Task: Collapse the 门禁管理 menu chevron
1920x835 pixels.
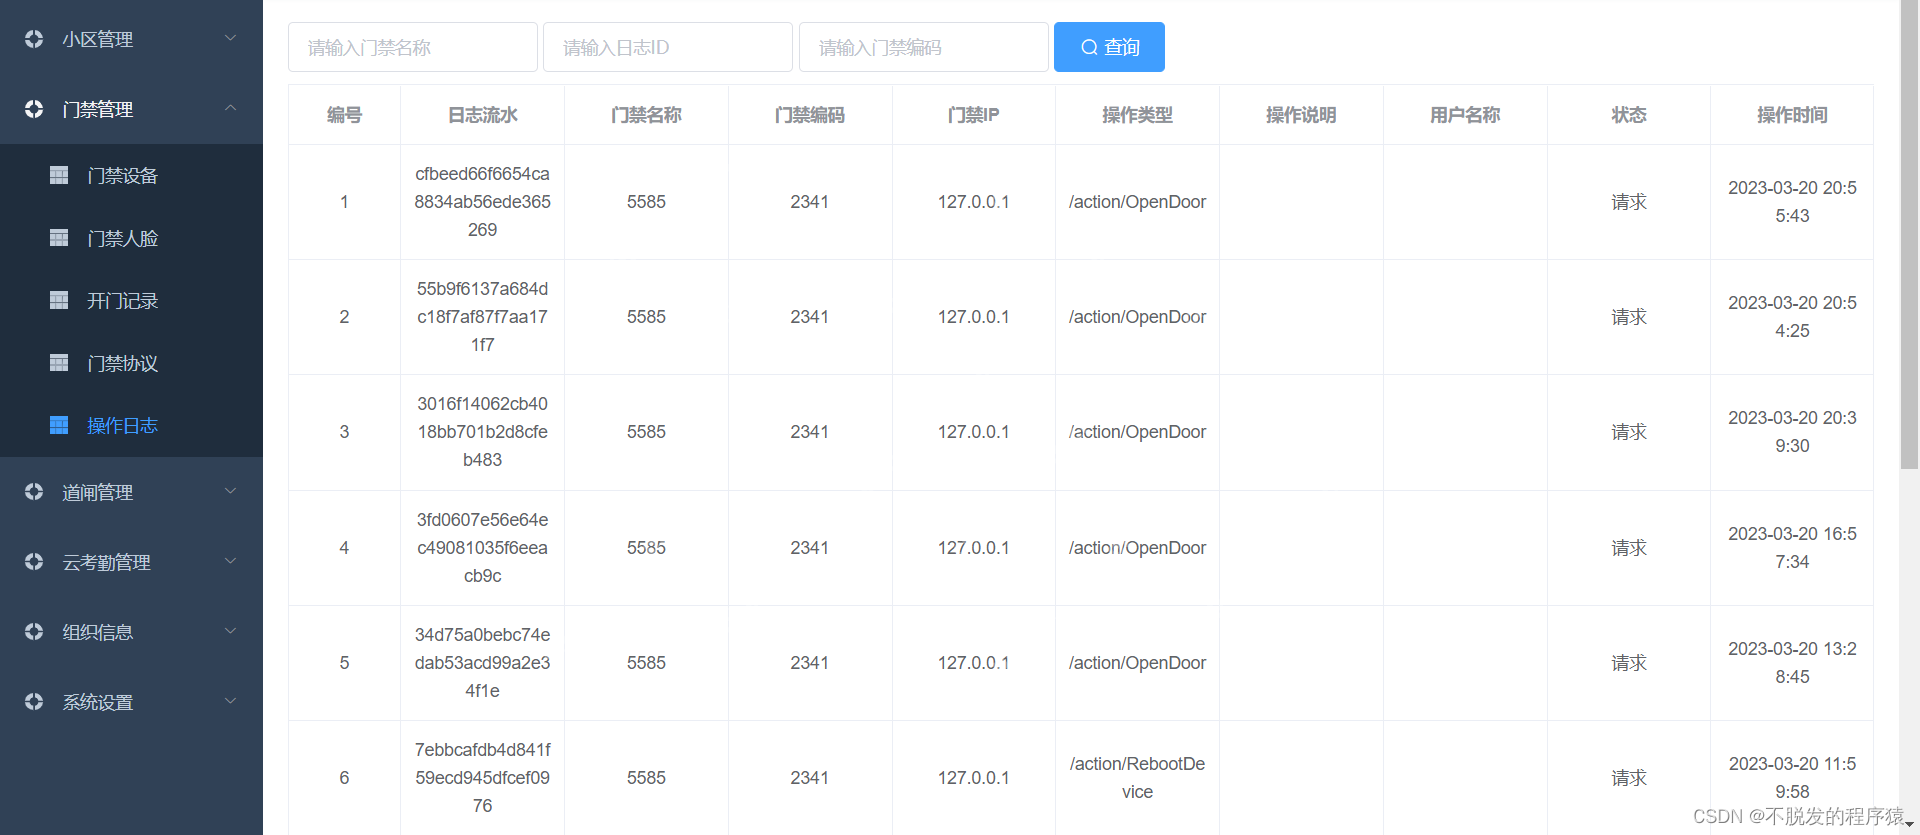Action: [231, 108]
